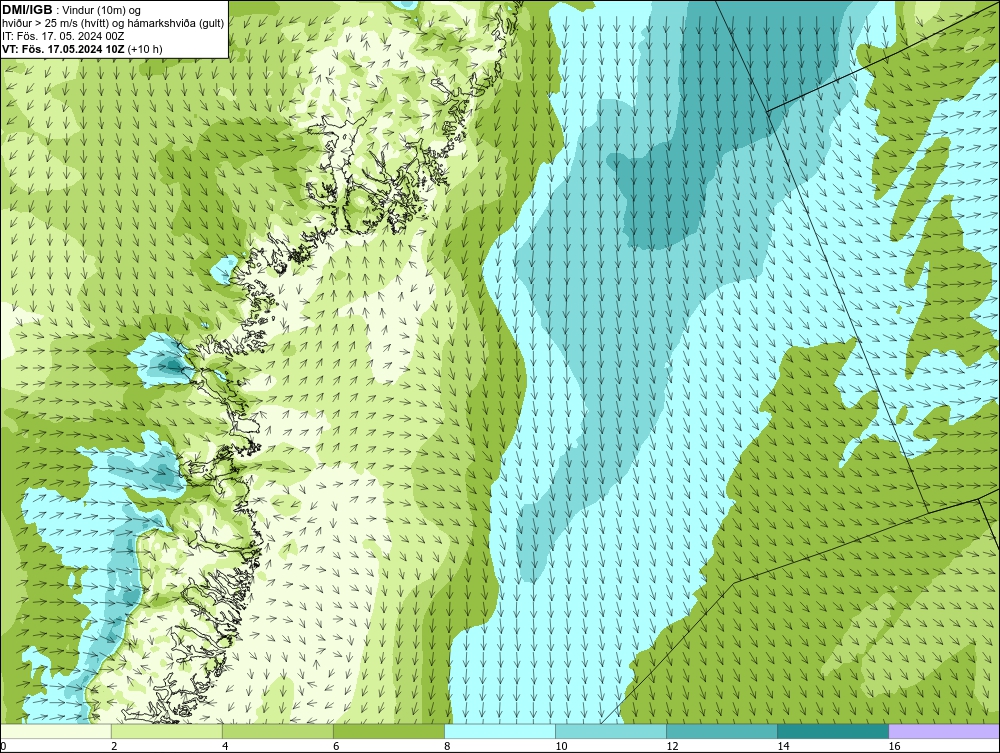Click the 4–6 m/s green legend swatch
This screenshot has height=753, width=1000.
pyautogui.click(x=277, y=731)
